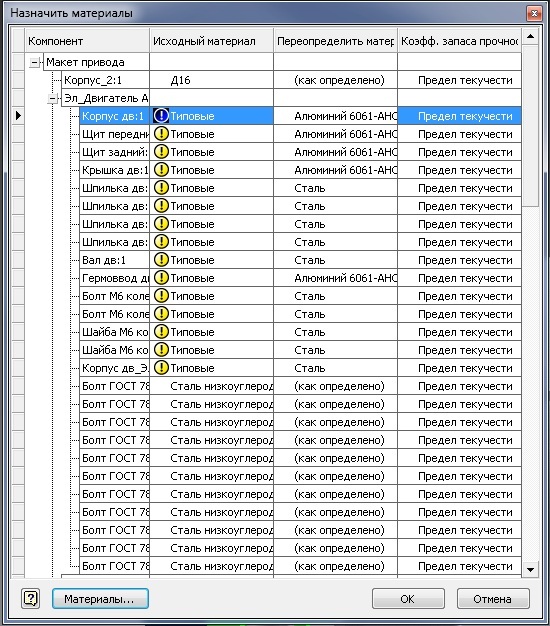Image resolution: width=550 pixels, height=626 pixels.
Task: Open help via the question mark icon
Action: [31, 598]
